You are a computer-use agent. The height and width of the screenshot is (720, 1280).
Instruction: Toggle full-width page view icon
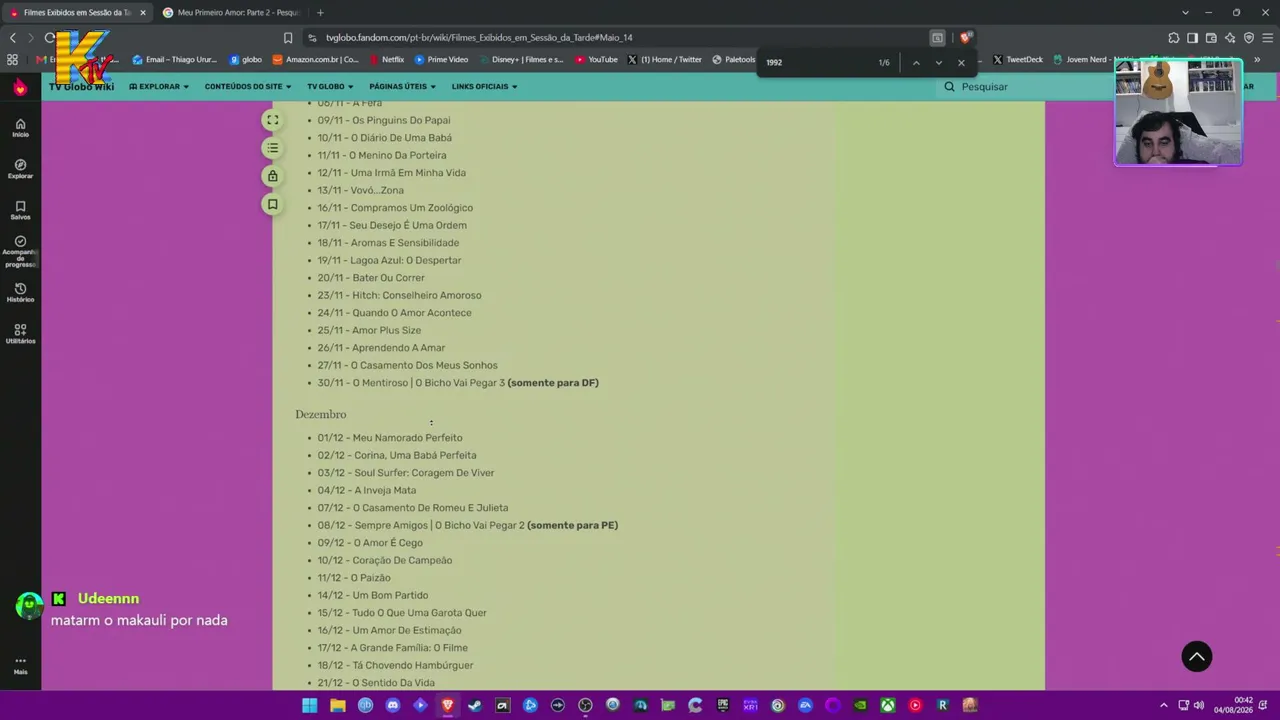(272, 120)
